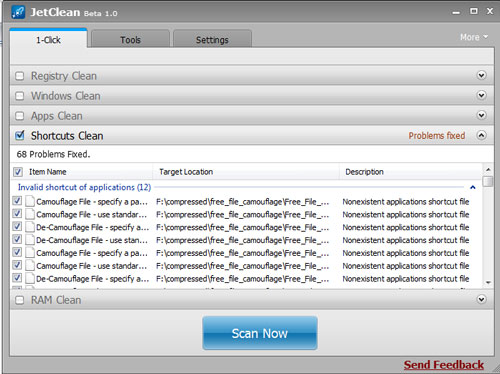Enable the Registry Clean checkbox
Image resolution: width=500 pixels, height=374 pixels.
(20, 76)
